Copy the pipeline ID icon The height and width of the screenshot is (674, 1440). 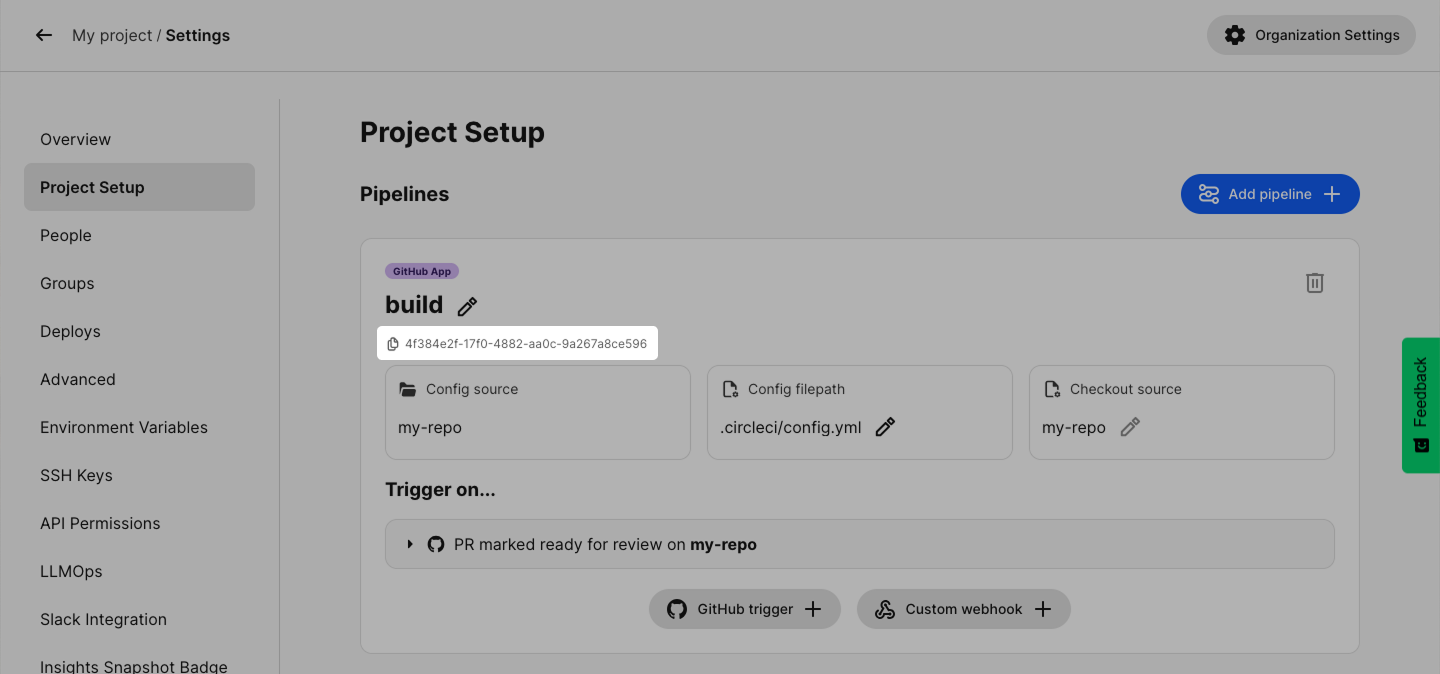pos(393,344)
